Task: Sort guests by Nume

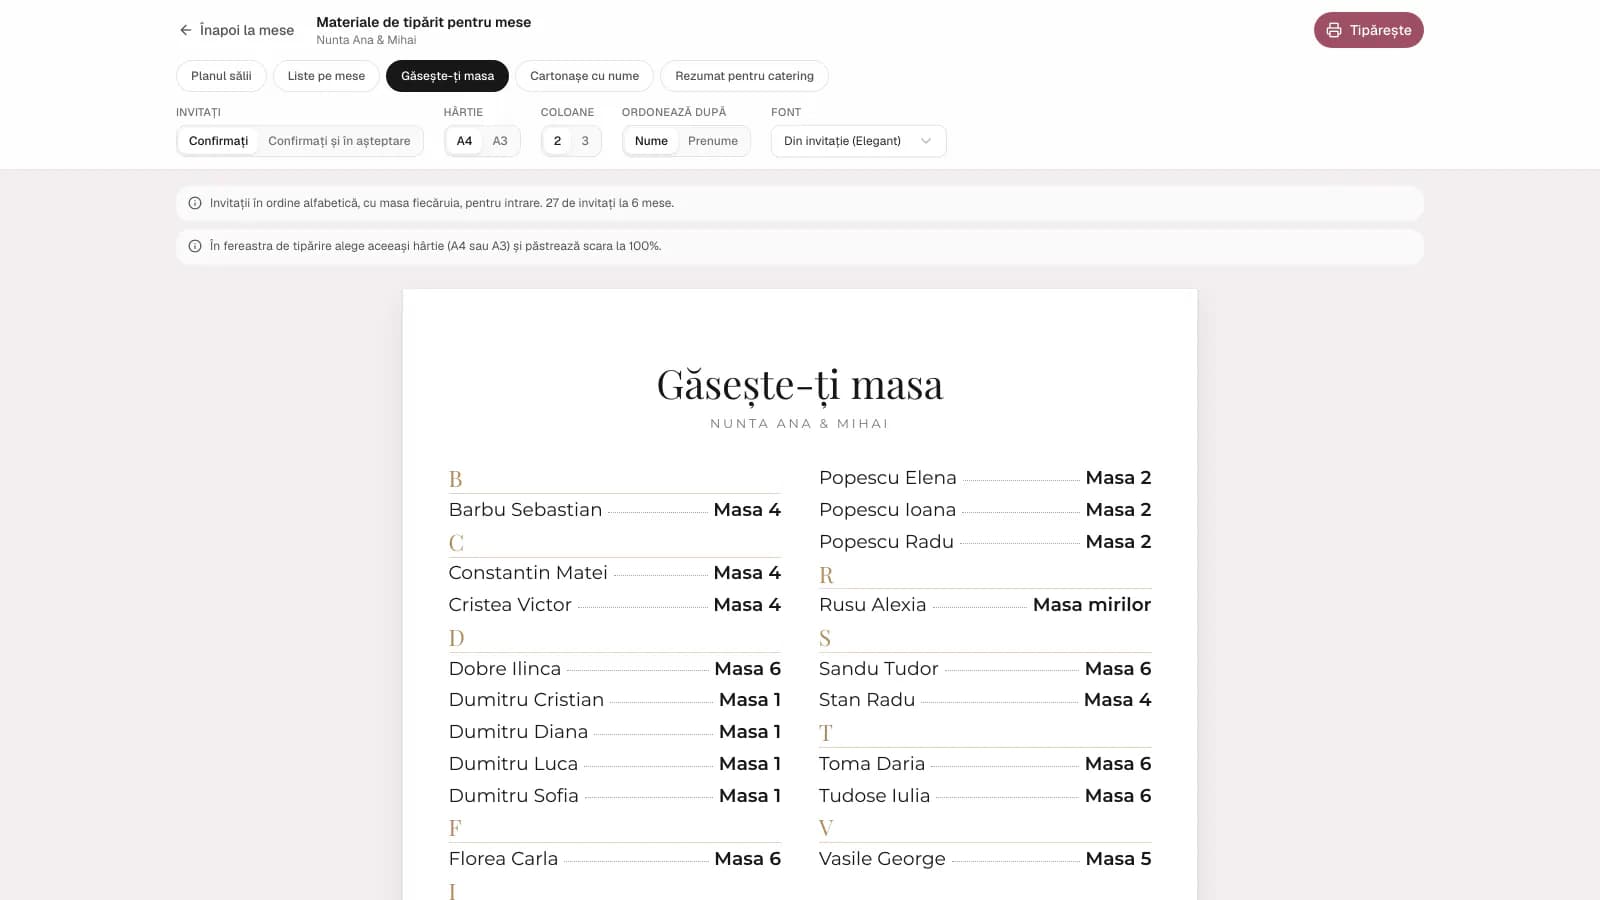Action: click(651, 141)
